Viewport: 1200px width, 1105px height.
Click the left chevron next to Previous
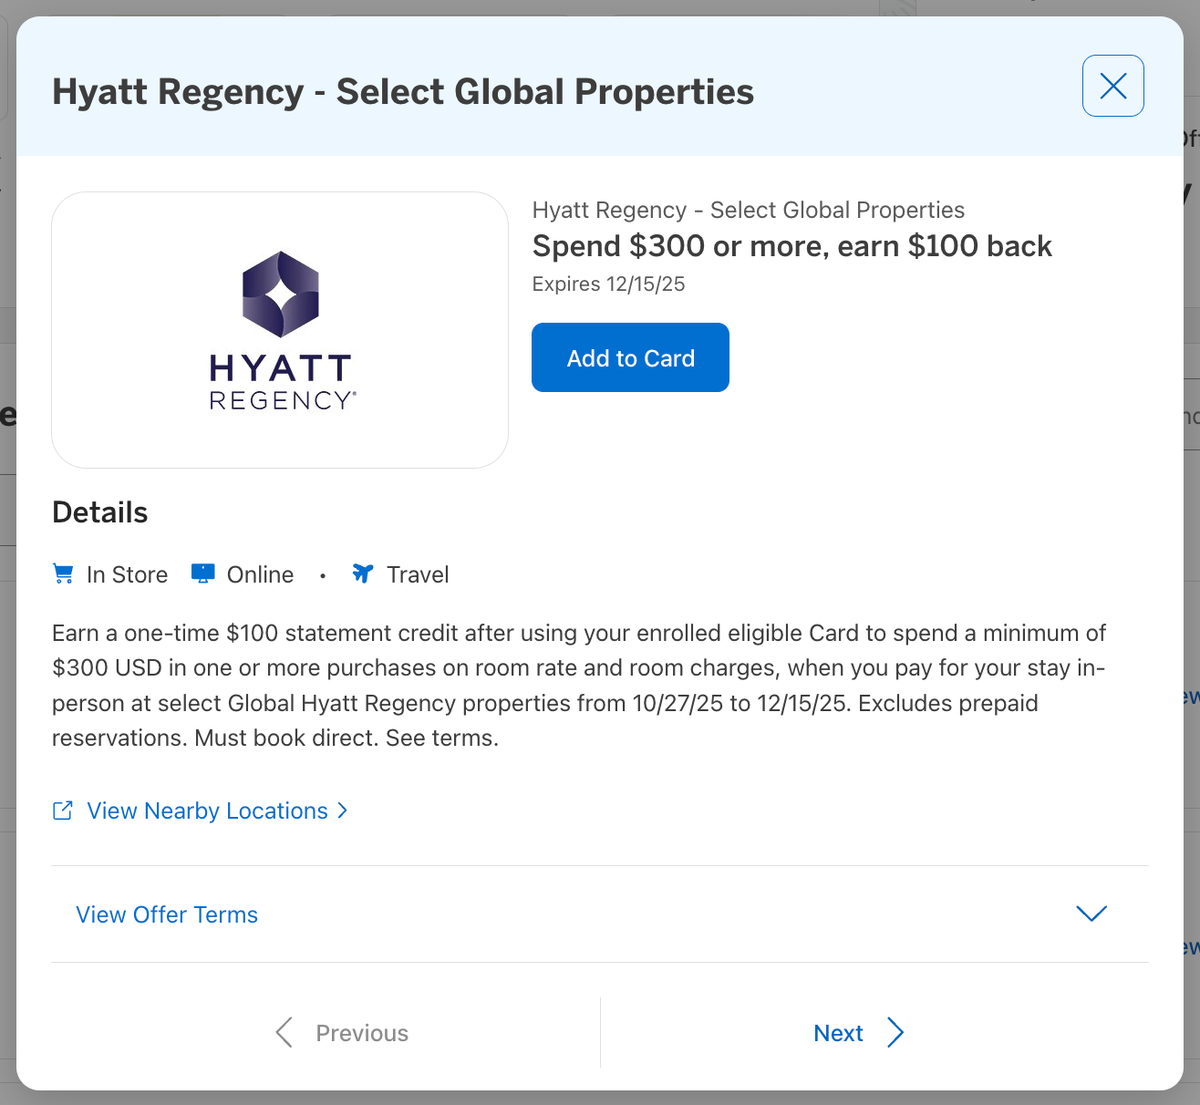click(x=284, y=1032)
